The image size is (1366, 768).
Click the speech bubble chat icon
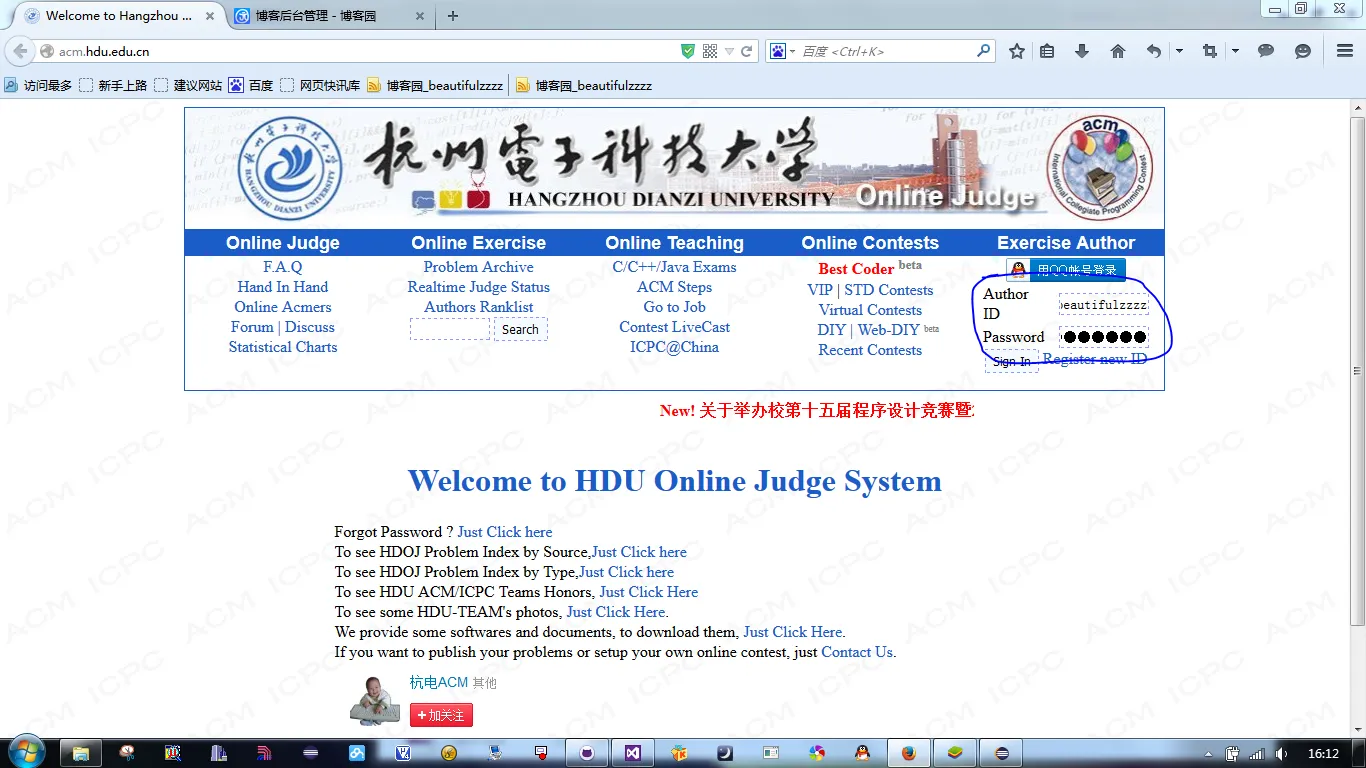pos(1266,51)
